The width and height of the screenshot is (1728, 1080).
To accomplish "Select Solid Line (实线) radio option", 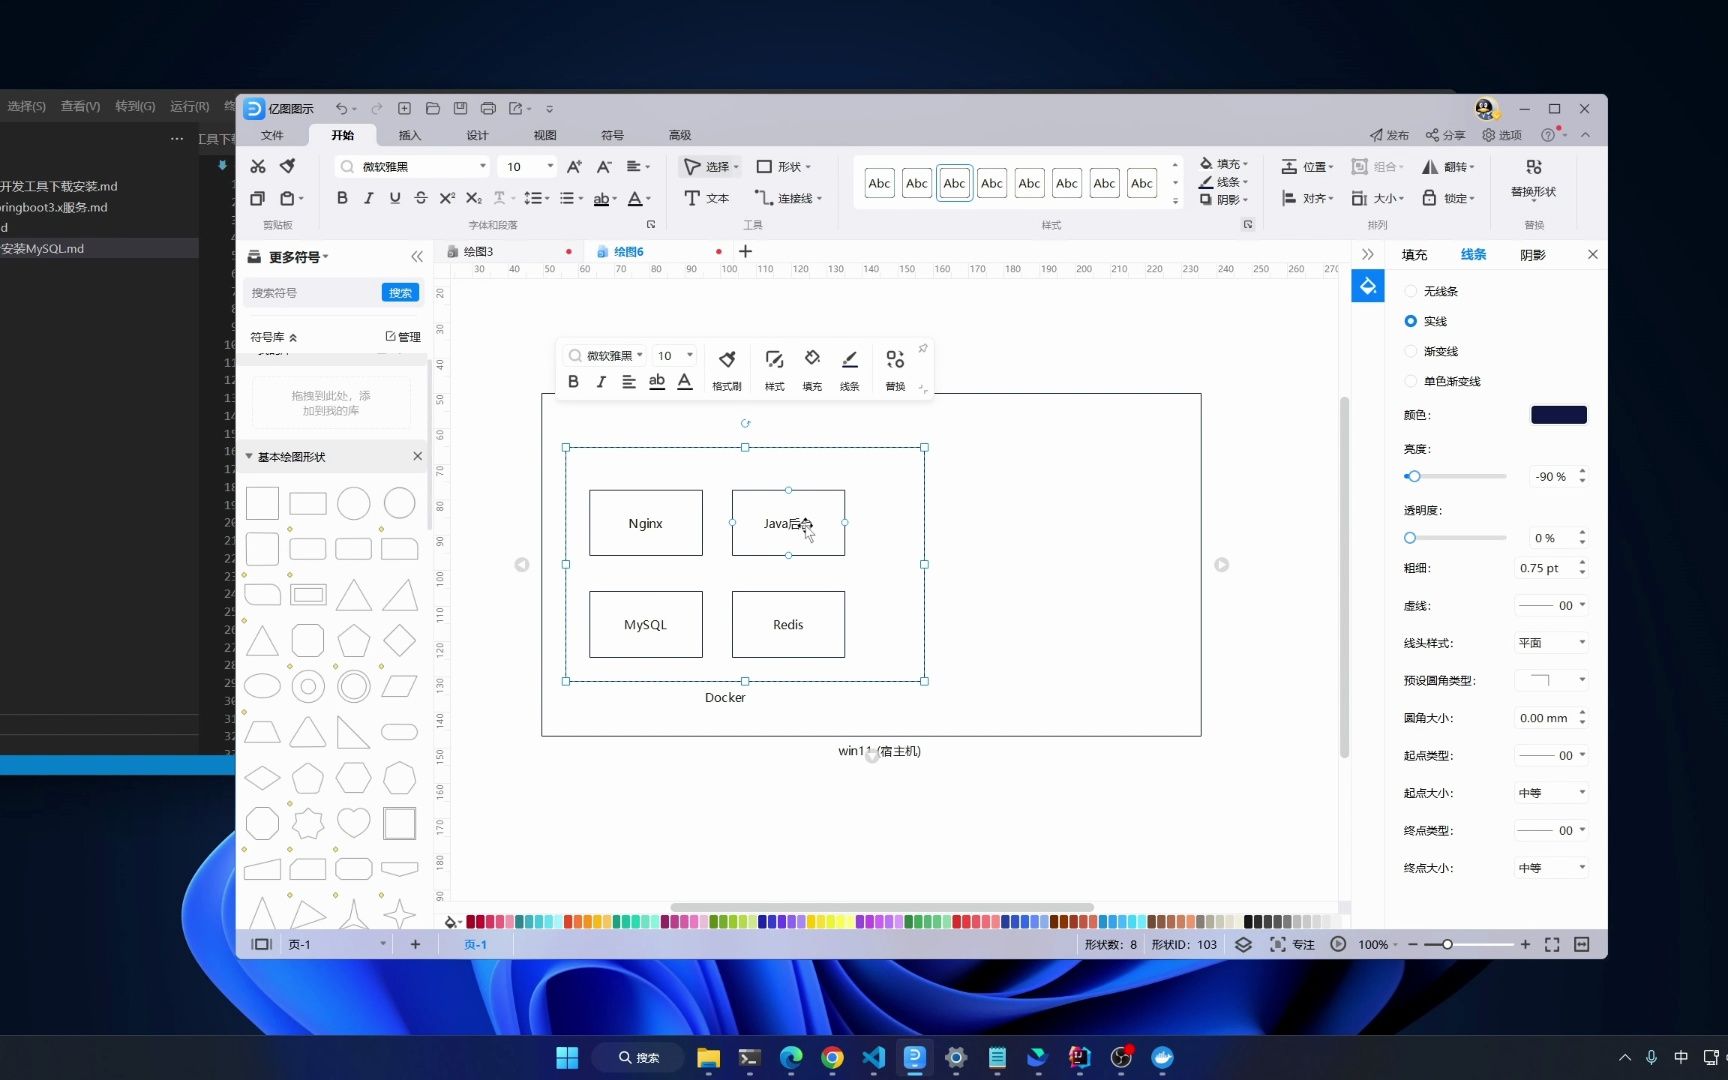I will point(1411,321).
